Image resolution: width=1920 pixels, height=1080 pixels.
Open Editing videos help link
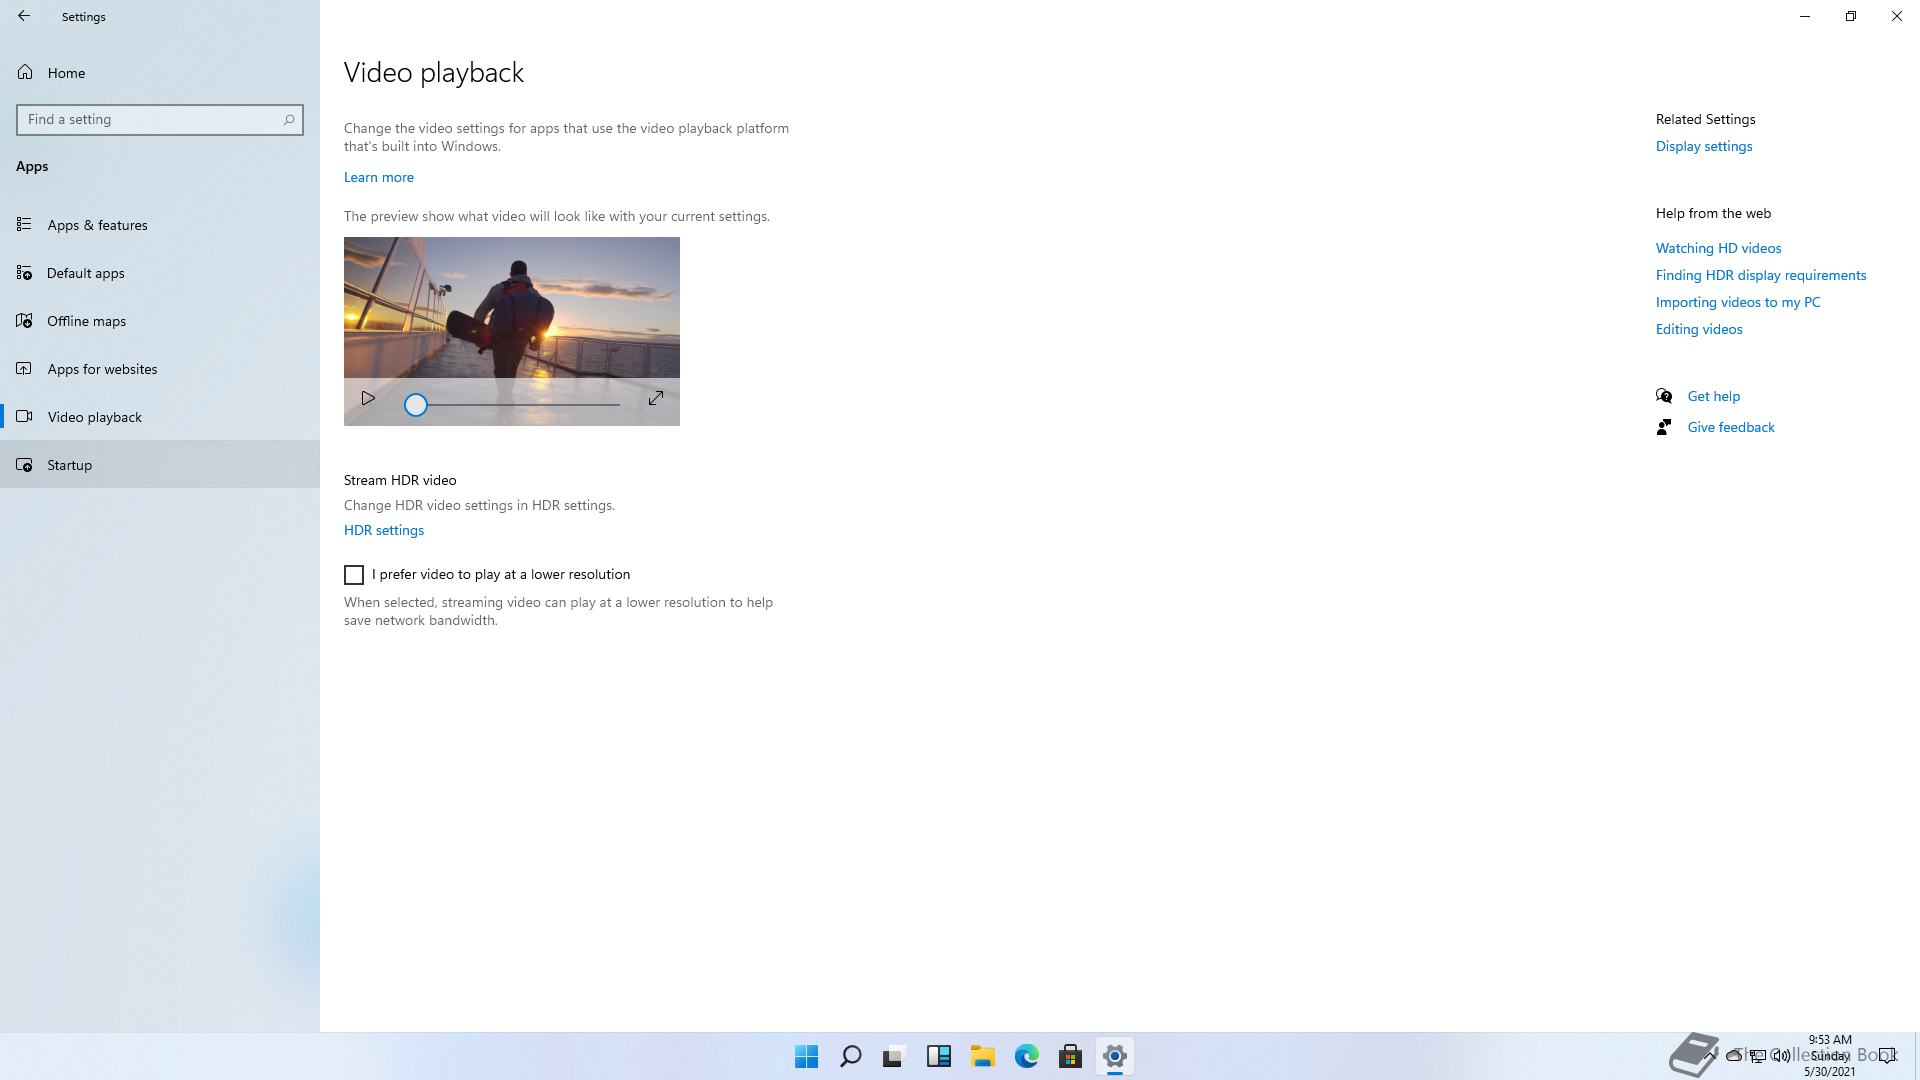[1699, 329]
